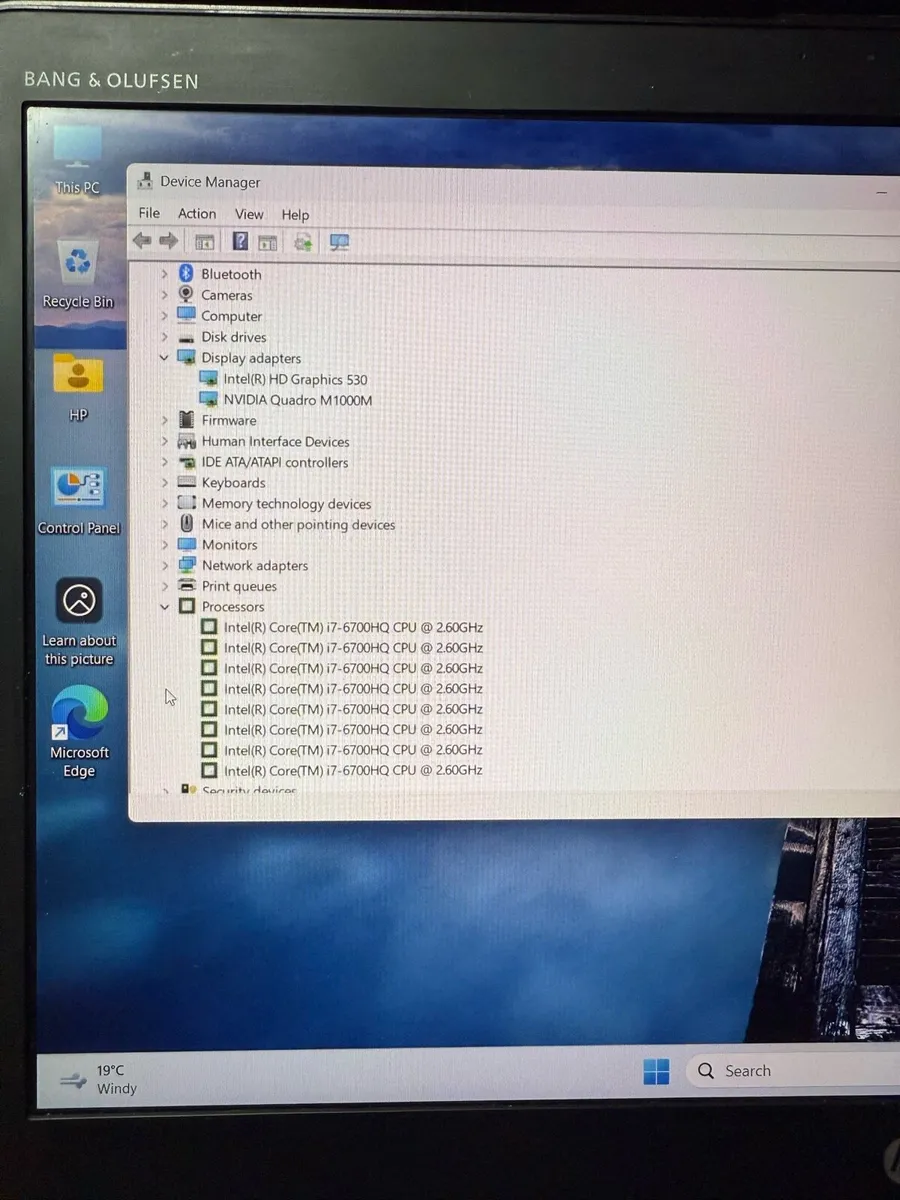Viewport: 900px width, 1200px height.
Task: Open the 19°C Windy weather widget
Action: coord(98,1079)
